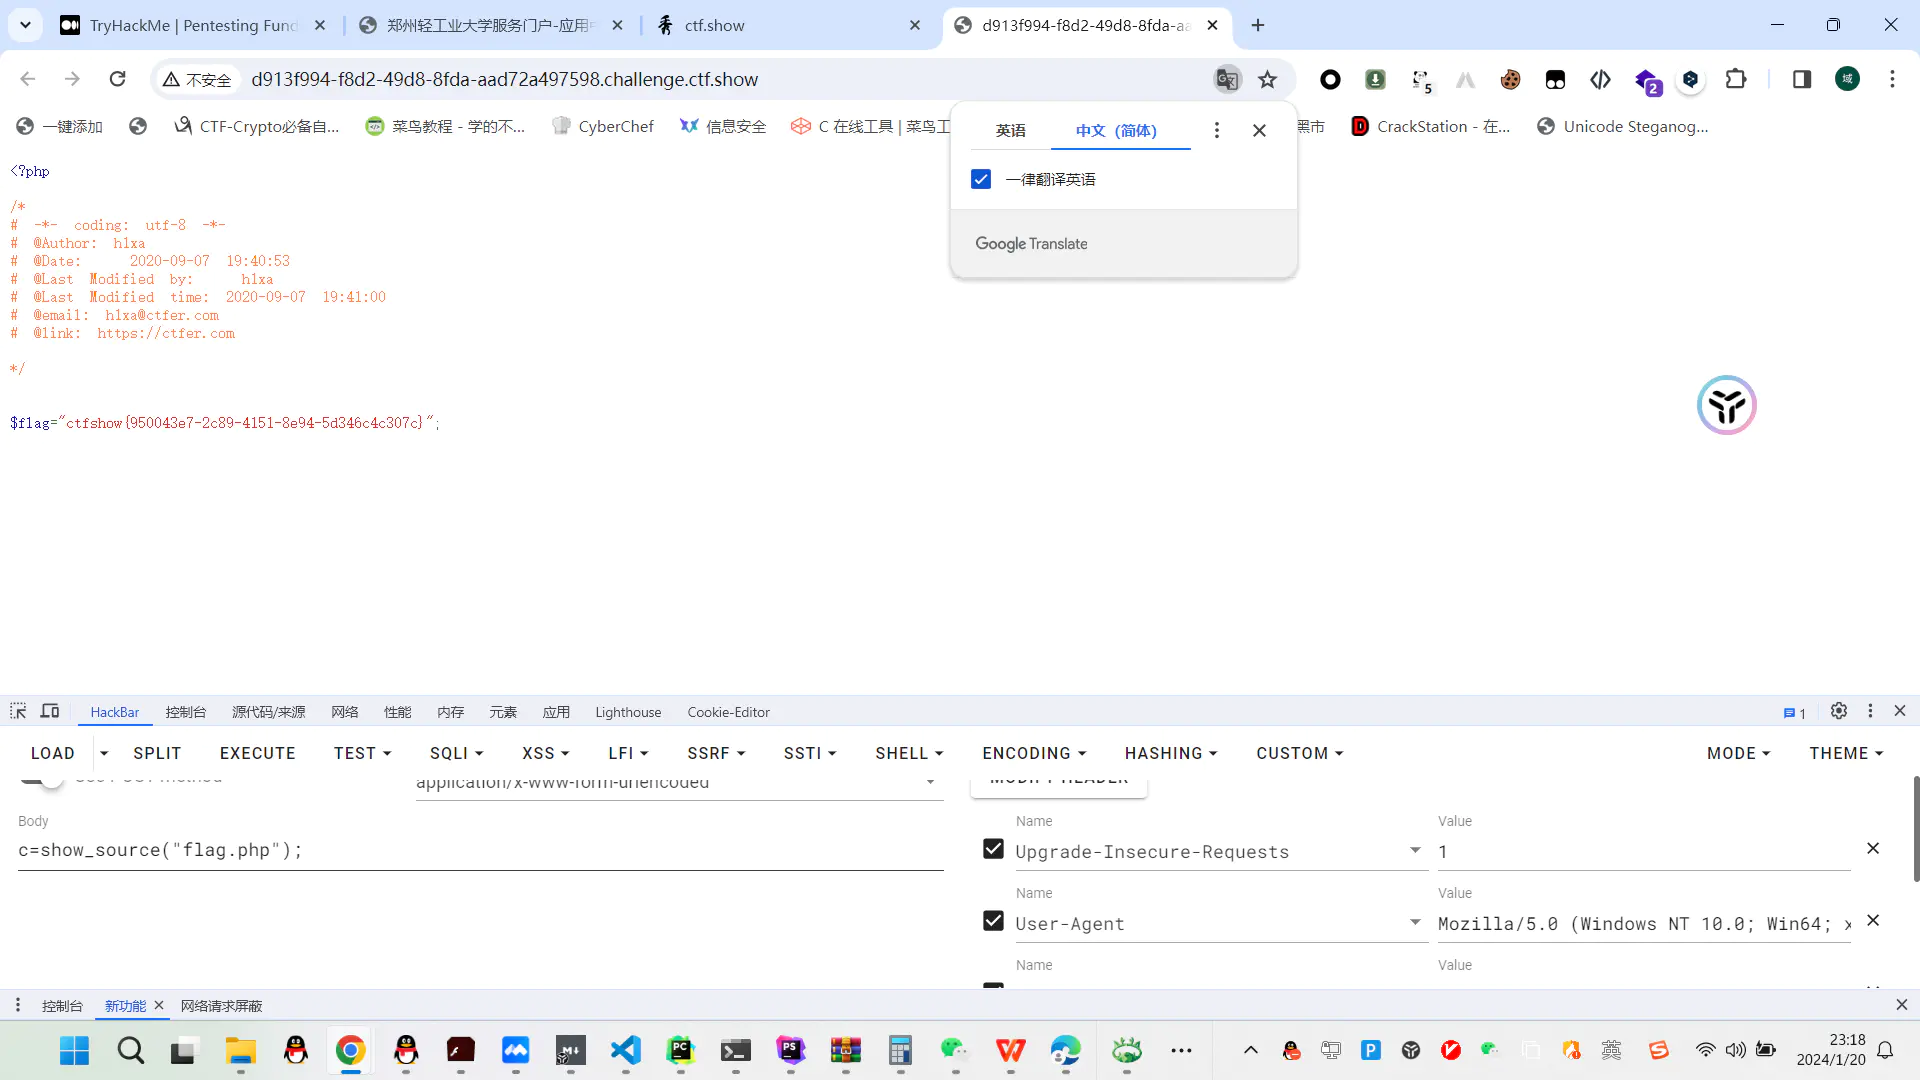Bookmark this page with the star icon

pyautogui.click(x=1268, y=79)
